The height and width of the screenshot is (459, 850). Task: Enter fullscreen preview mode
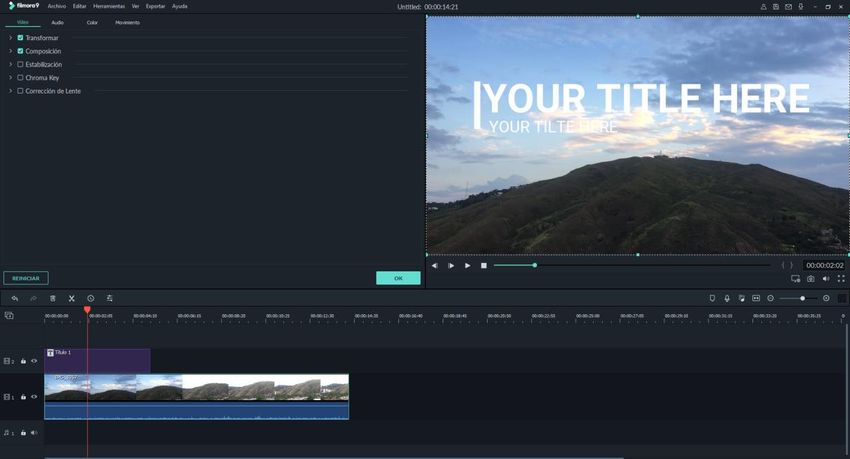[840, 279]
